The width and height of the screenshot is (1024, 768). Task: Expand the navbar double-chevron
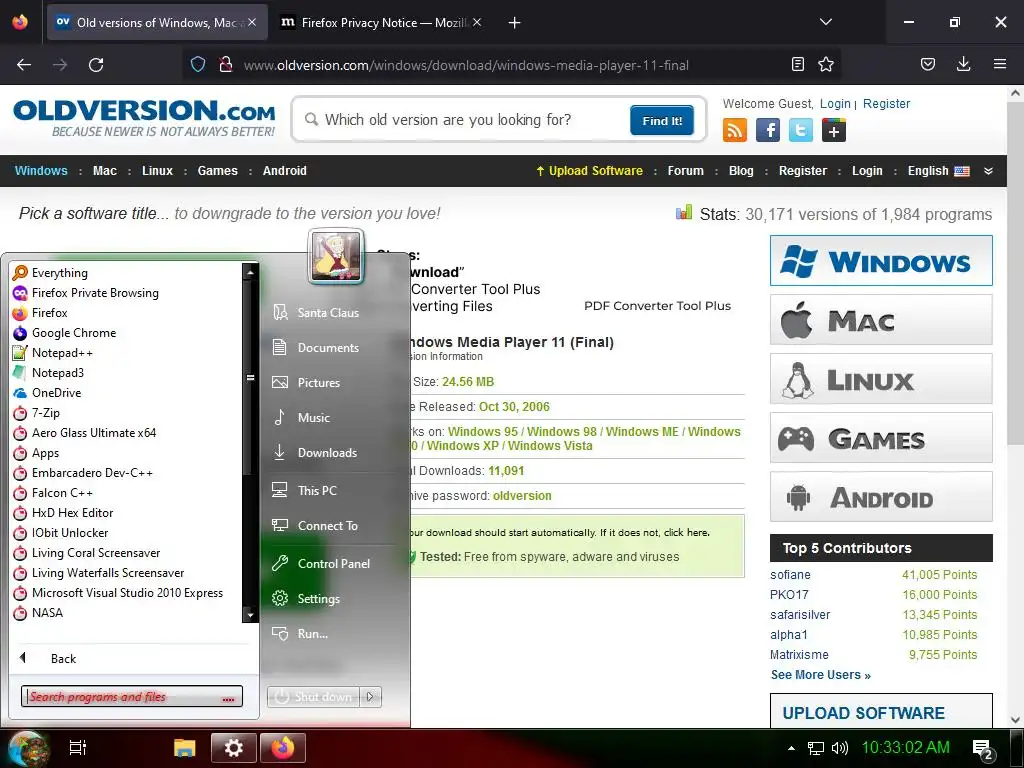[x=988, y=171]
